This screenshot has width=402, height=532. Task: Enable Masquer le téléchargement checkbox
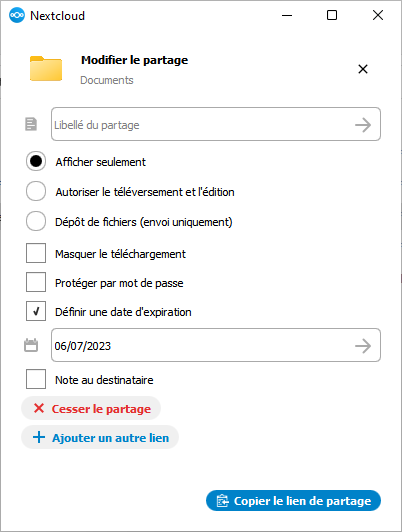click(x=36, y=253)
